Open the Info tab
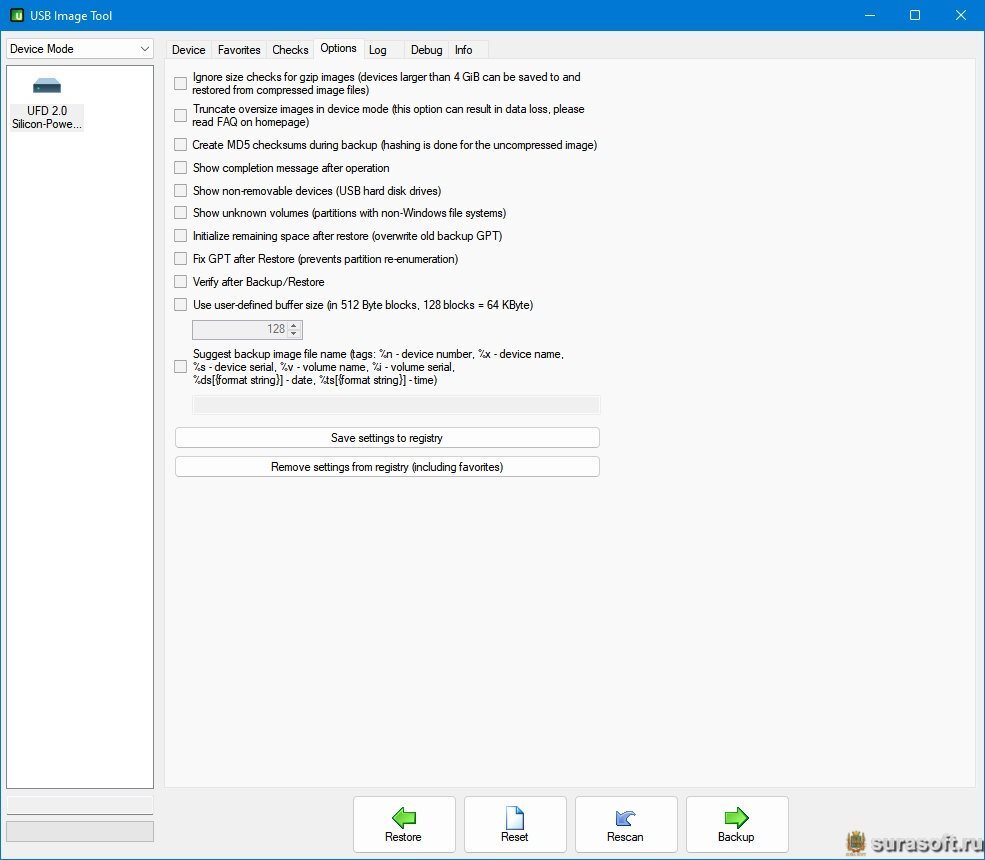The image size is (985, 860). tap(464, 50)
